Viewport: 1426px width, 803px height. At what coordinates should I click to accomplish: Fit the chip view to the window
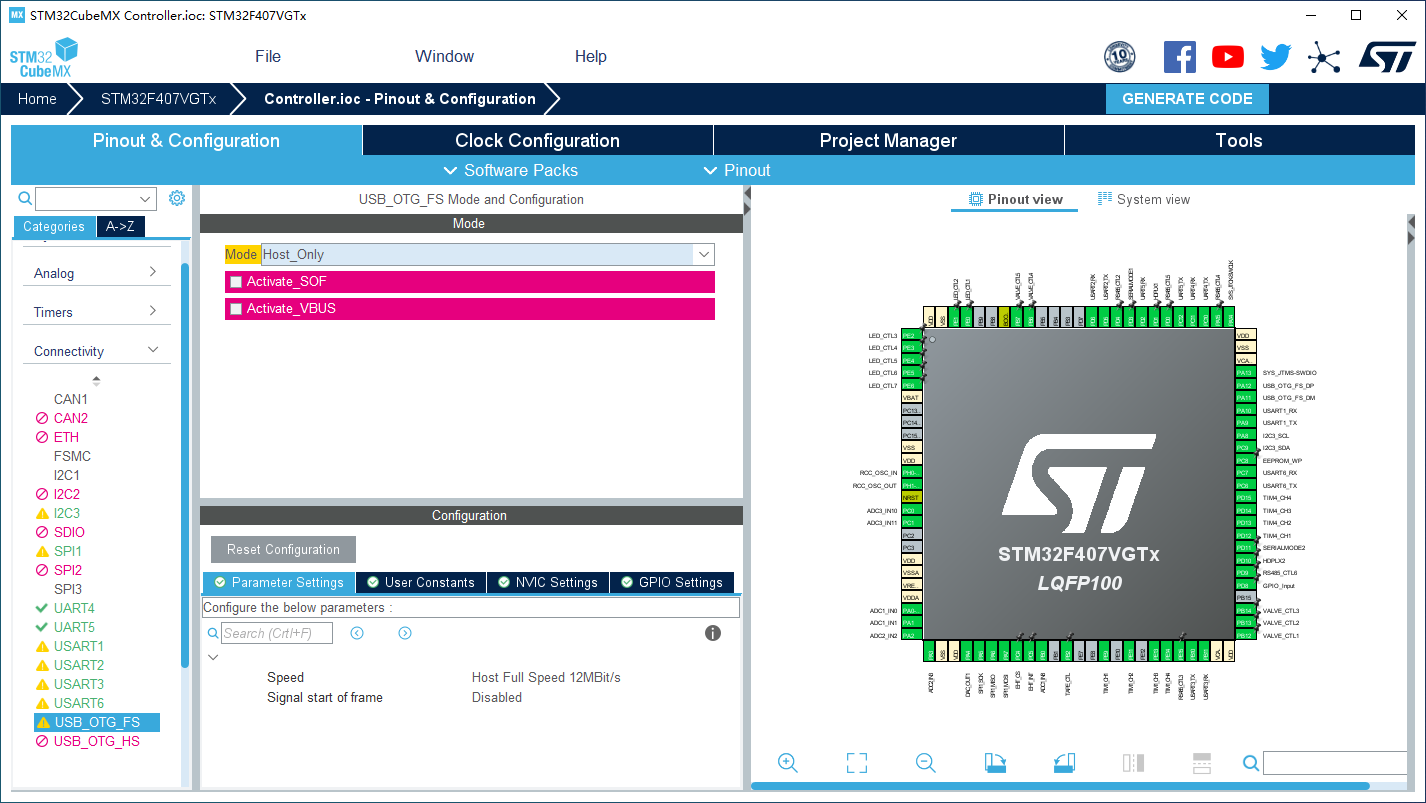(x=856, y=763)
